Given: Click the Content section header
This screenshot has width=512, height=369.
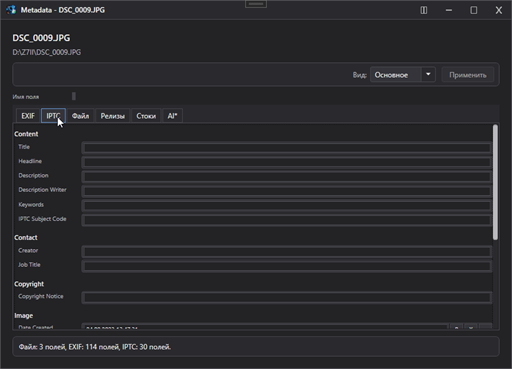Looking at the screenshot, I should pyautogui.click(x=26, y=134).
